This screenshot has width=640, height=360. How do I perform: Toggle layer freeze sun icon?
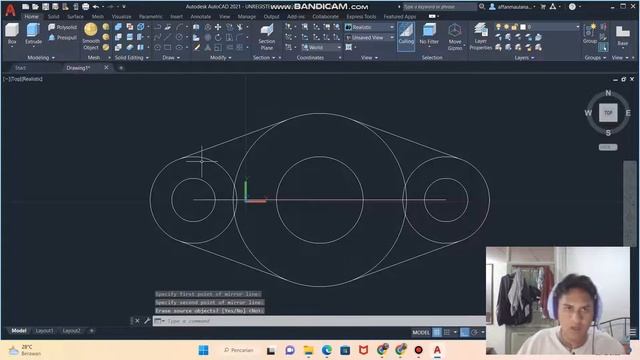507,27
